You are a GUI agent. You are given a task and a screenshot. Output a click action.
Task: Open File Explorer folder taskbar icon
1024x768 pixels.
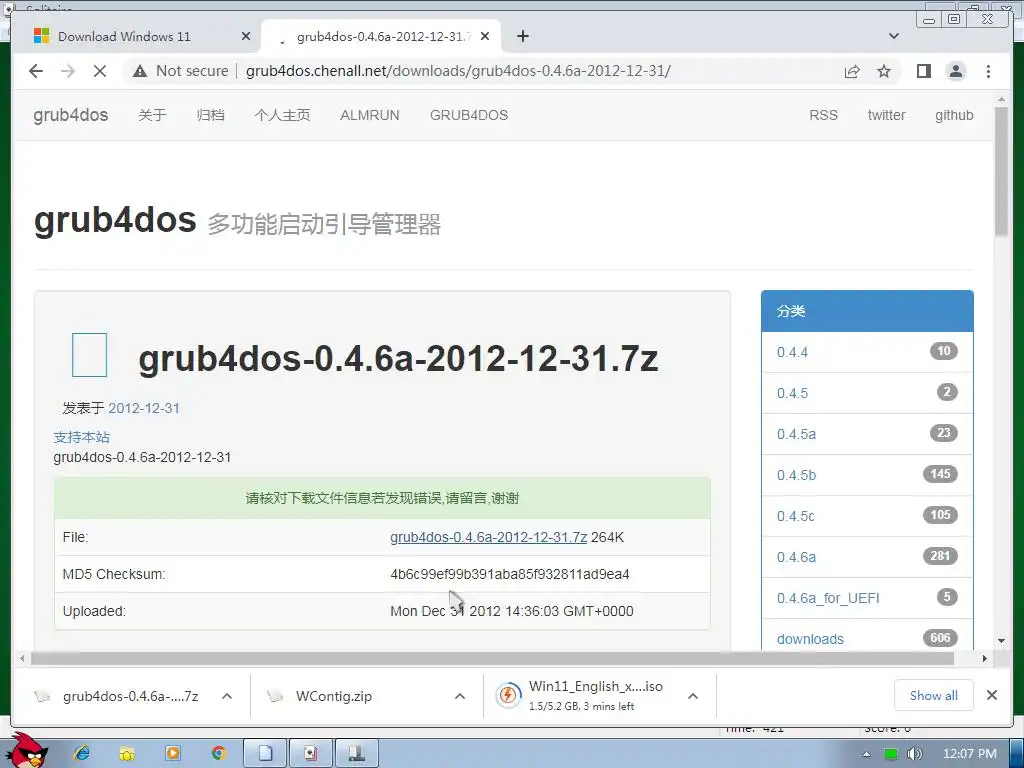click(127, 754)
